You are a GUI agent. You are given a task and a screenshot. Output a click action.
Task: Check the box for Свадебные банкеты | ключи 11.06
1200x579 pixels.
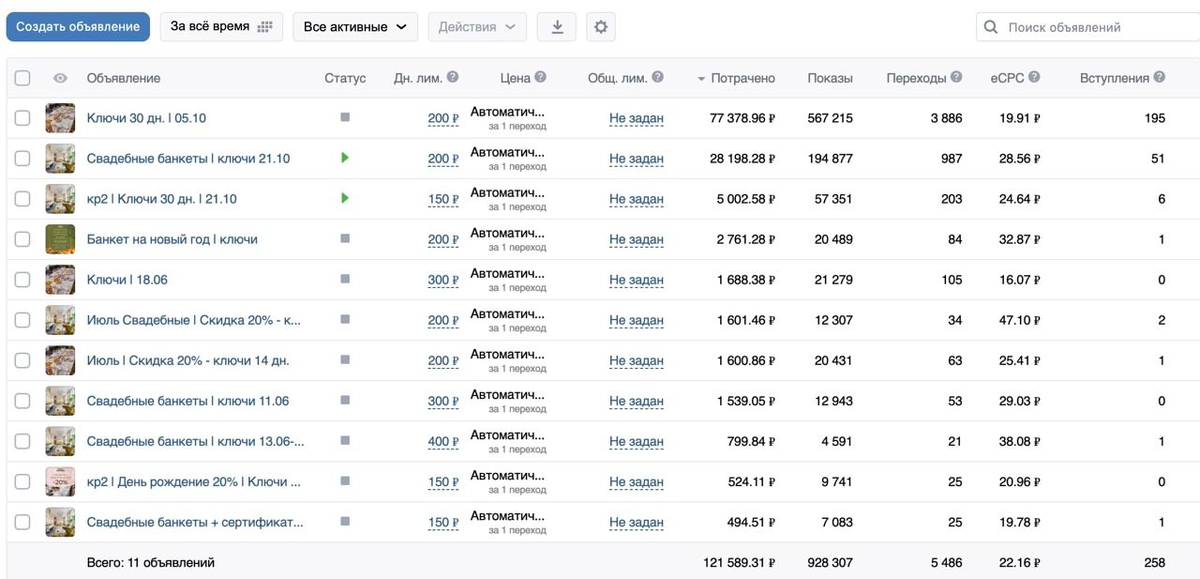(22, 401)
